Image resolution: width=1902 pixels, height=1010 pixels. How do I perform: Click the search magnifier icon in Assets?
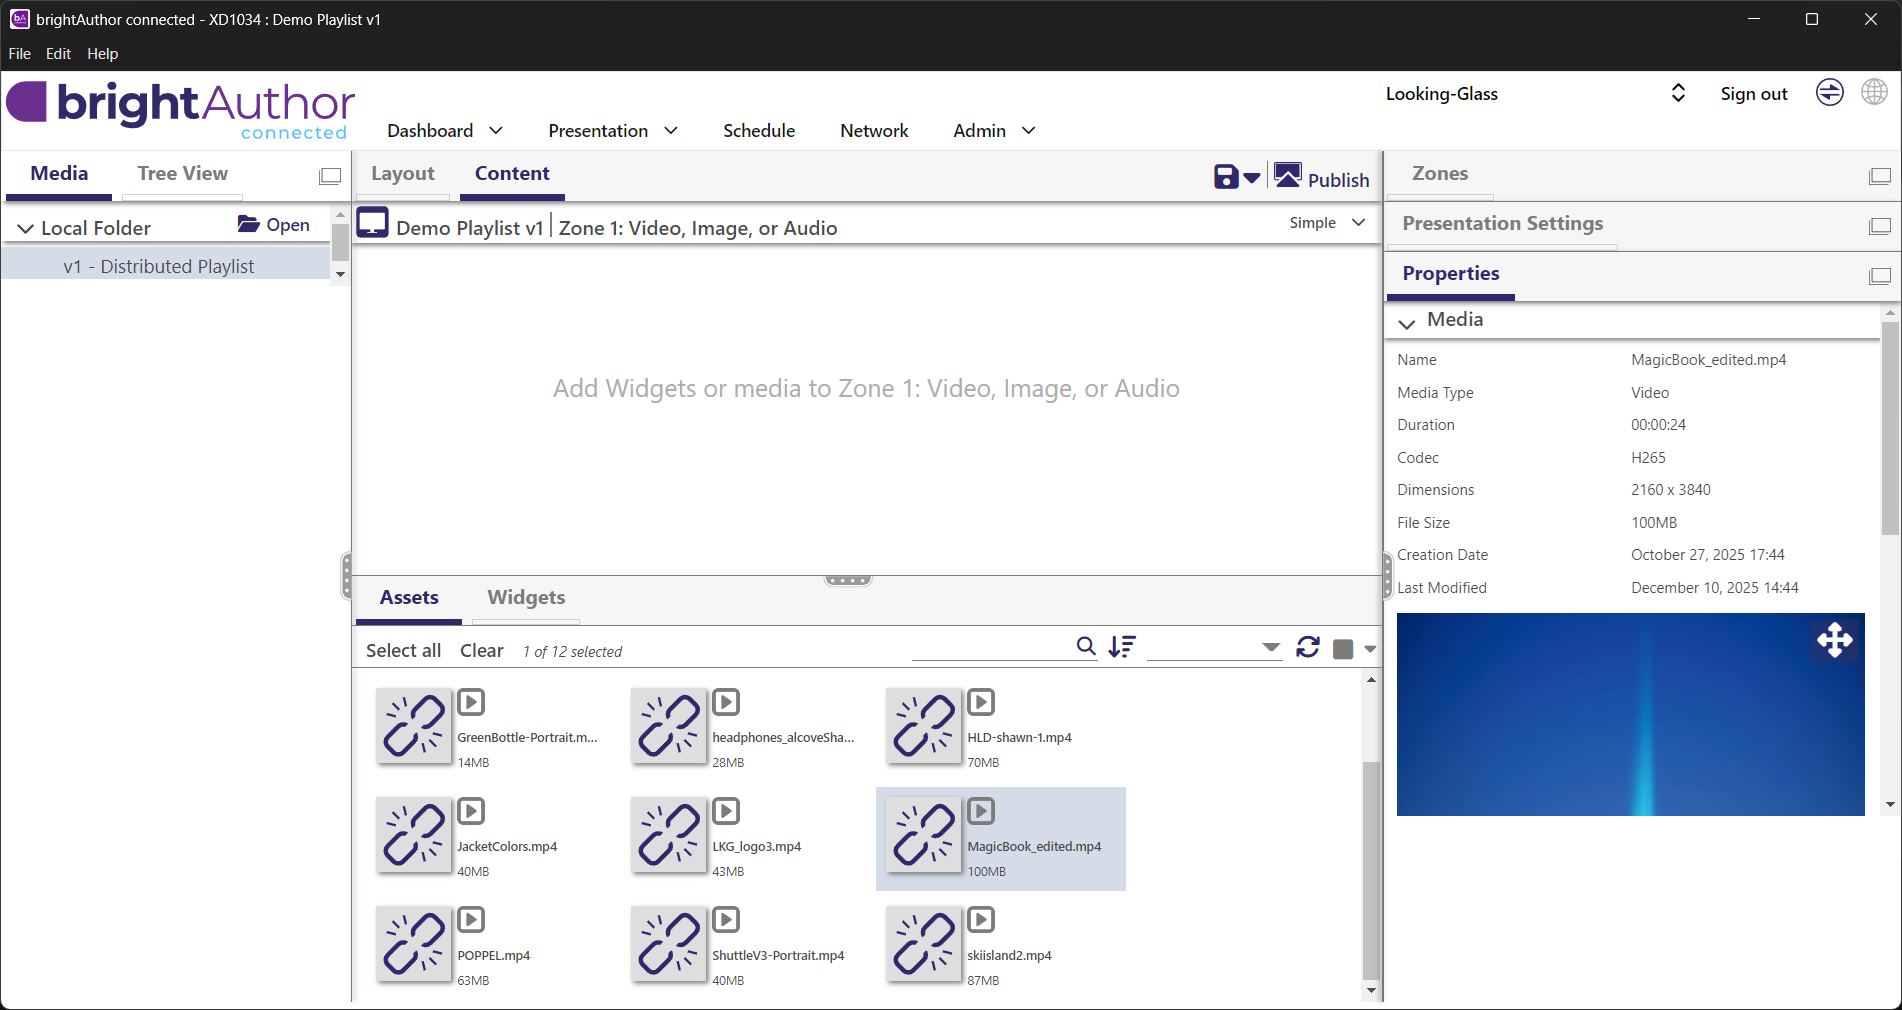point(1086,647)
